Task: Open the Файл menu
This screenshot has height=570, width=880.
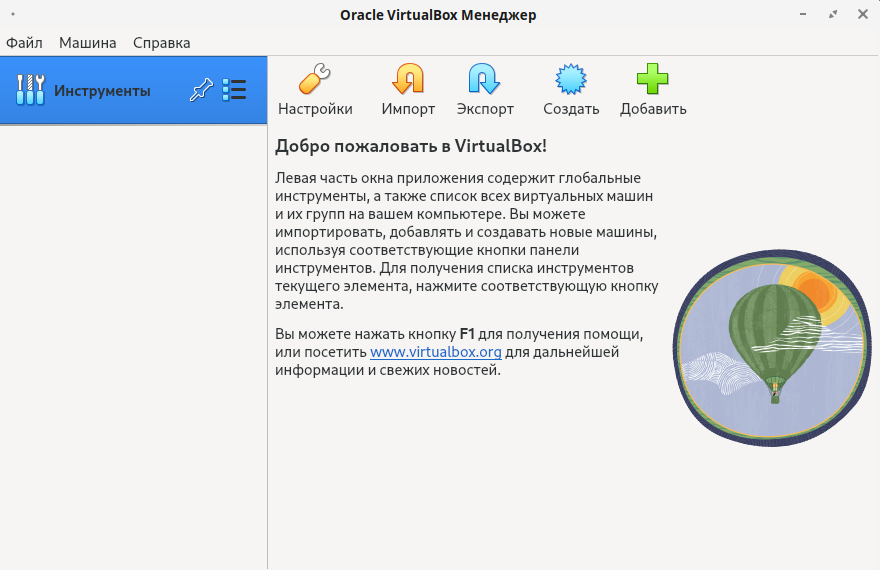Action: [24, 43]
